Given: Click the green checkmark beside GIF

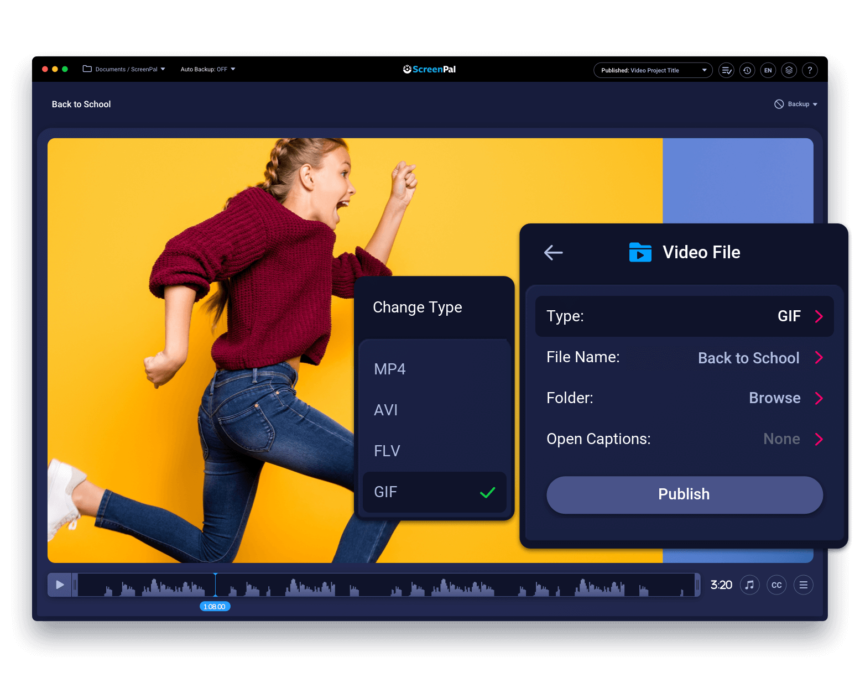Looking at the screenshot, I should pyautogui.click(x=487, y=493).
